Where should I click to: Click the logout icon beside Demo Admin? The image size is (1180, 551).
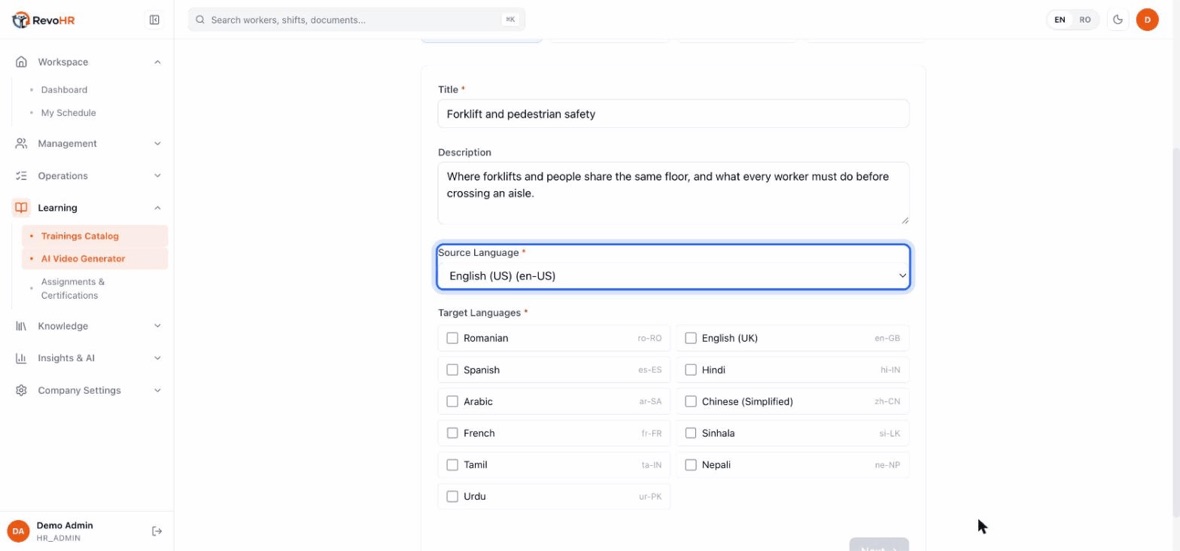157,531
